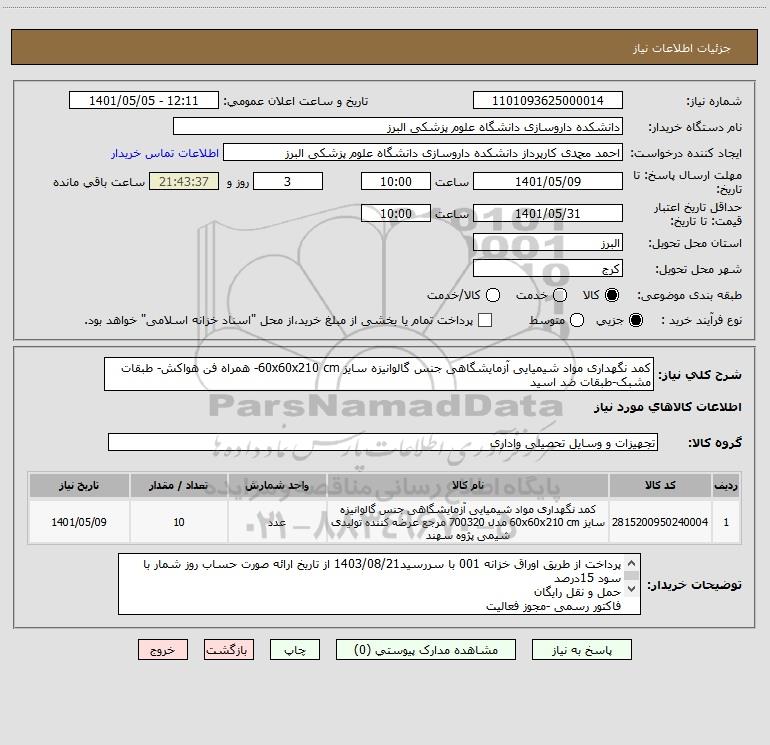
Task: Click the تاریخ نیاز column header
Action: [x=79, y=485]
